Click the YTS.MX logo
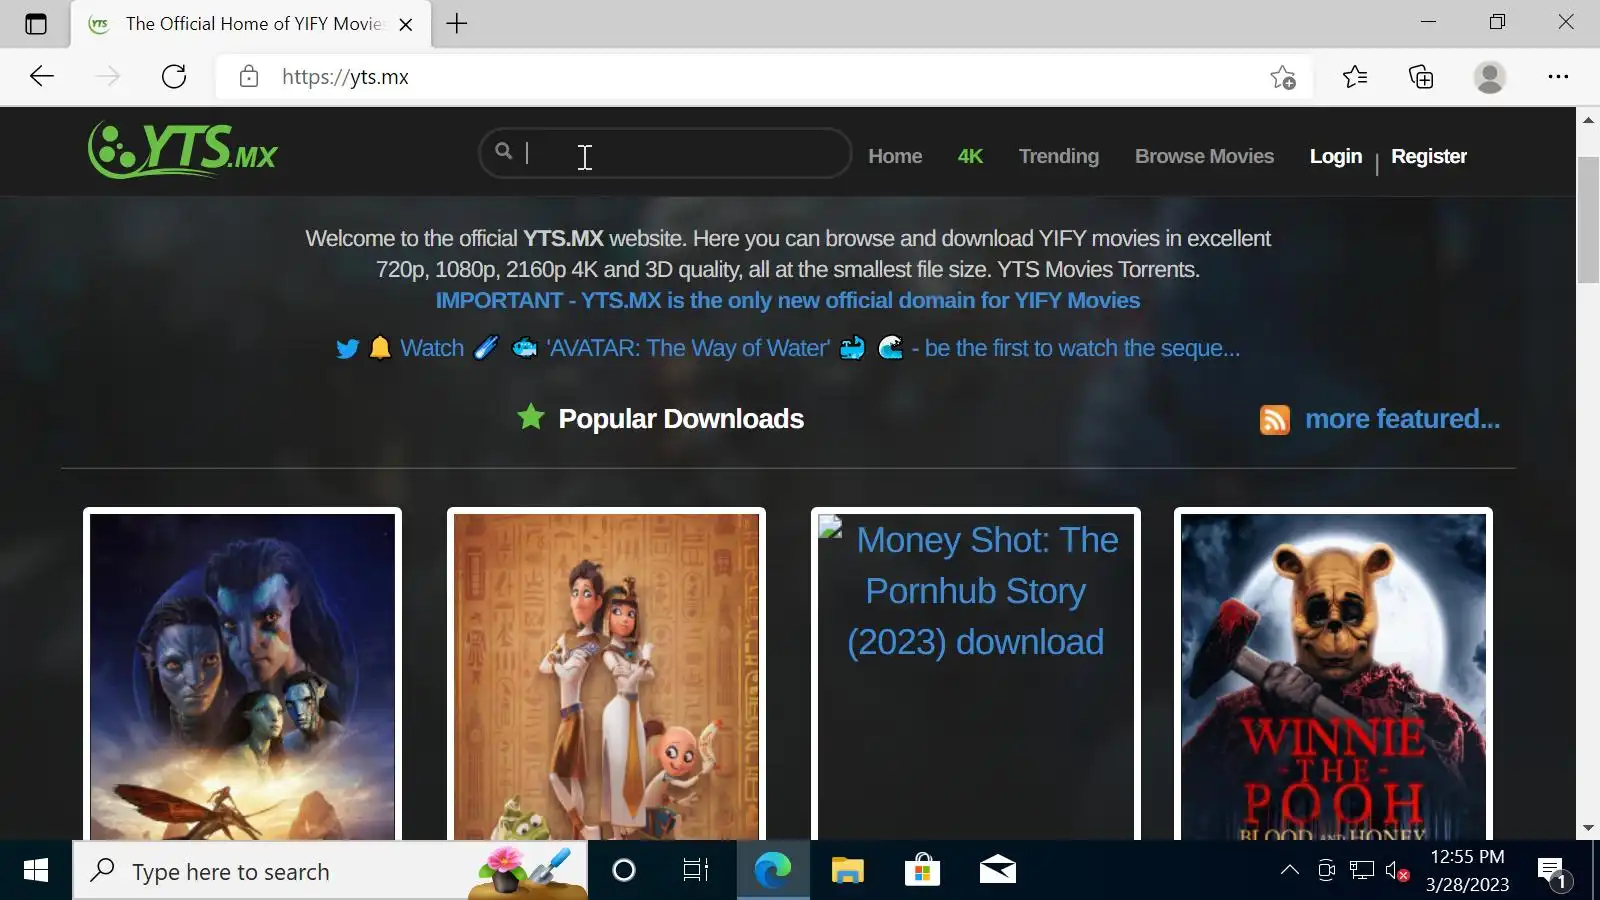 coord(183,150)
